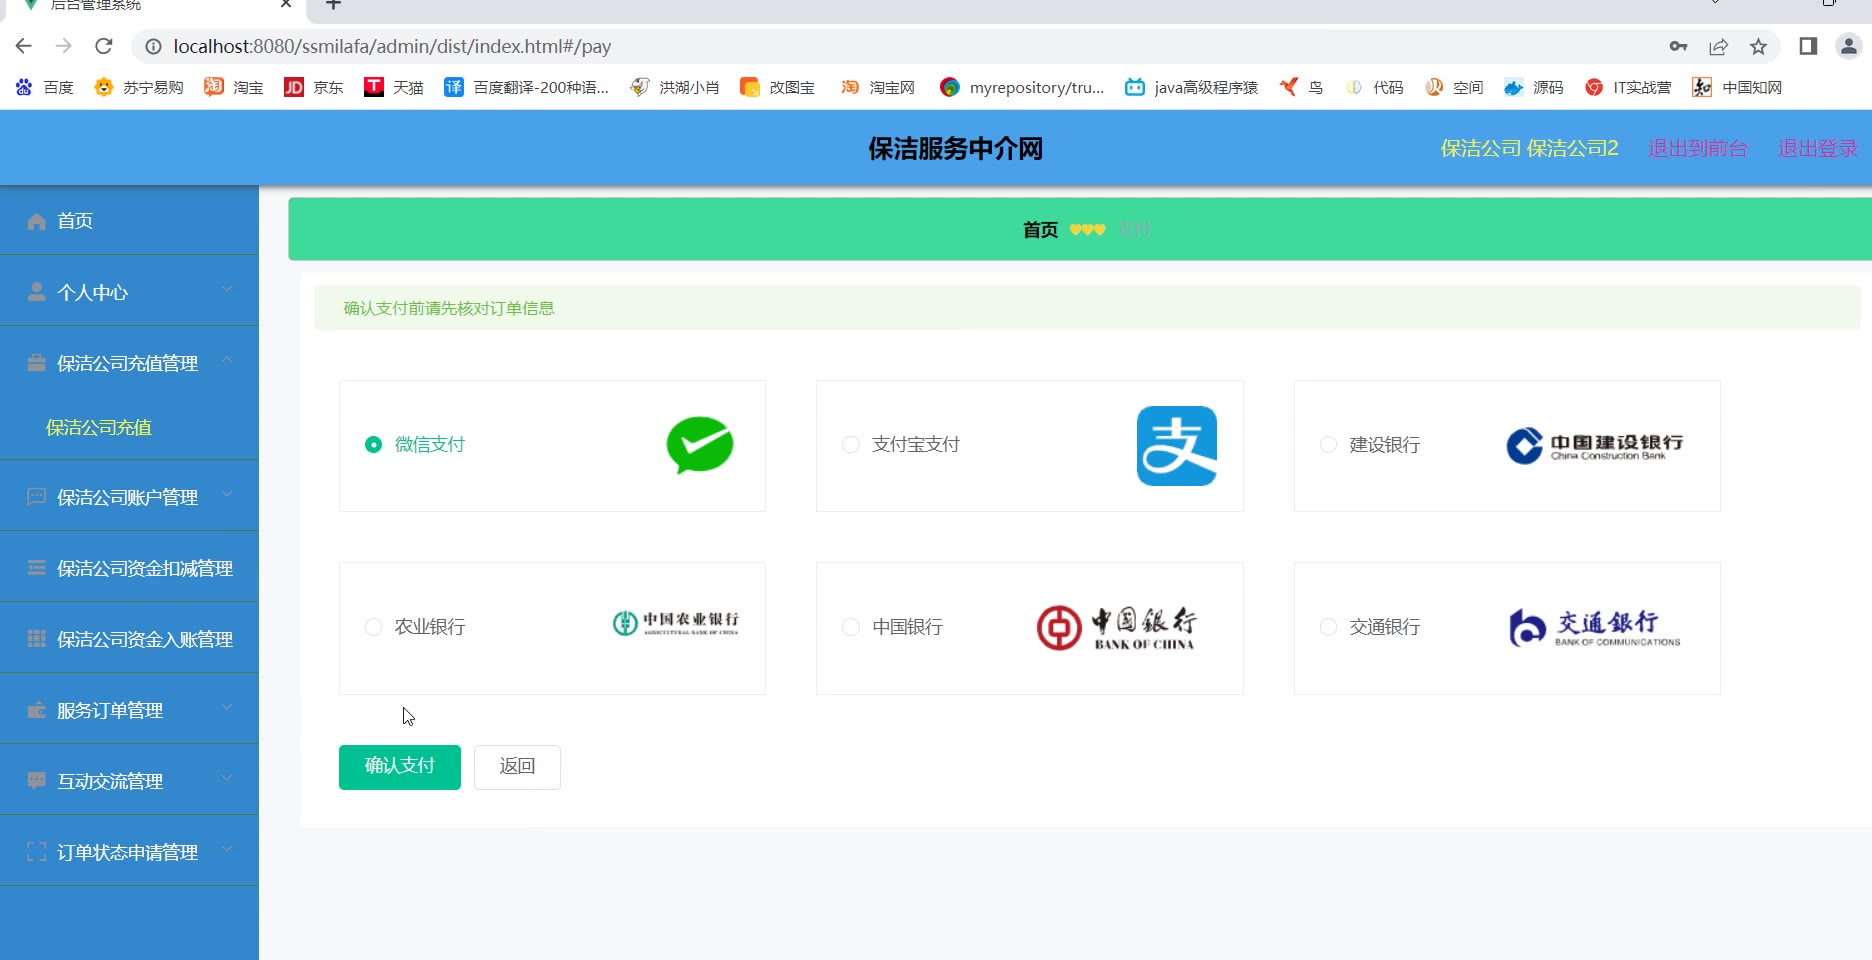Viewport: 1872px width, 960px height.
Task: Expand the 保洁公司账户管理 menu
Action: [x=129, y=497]
